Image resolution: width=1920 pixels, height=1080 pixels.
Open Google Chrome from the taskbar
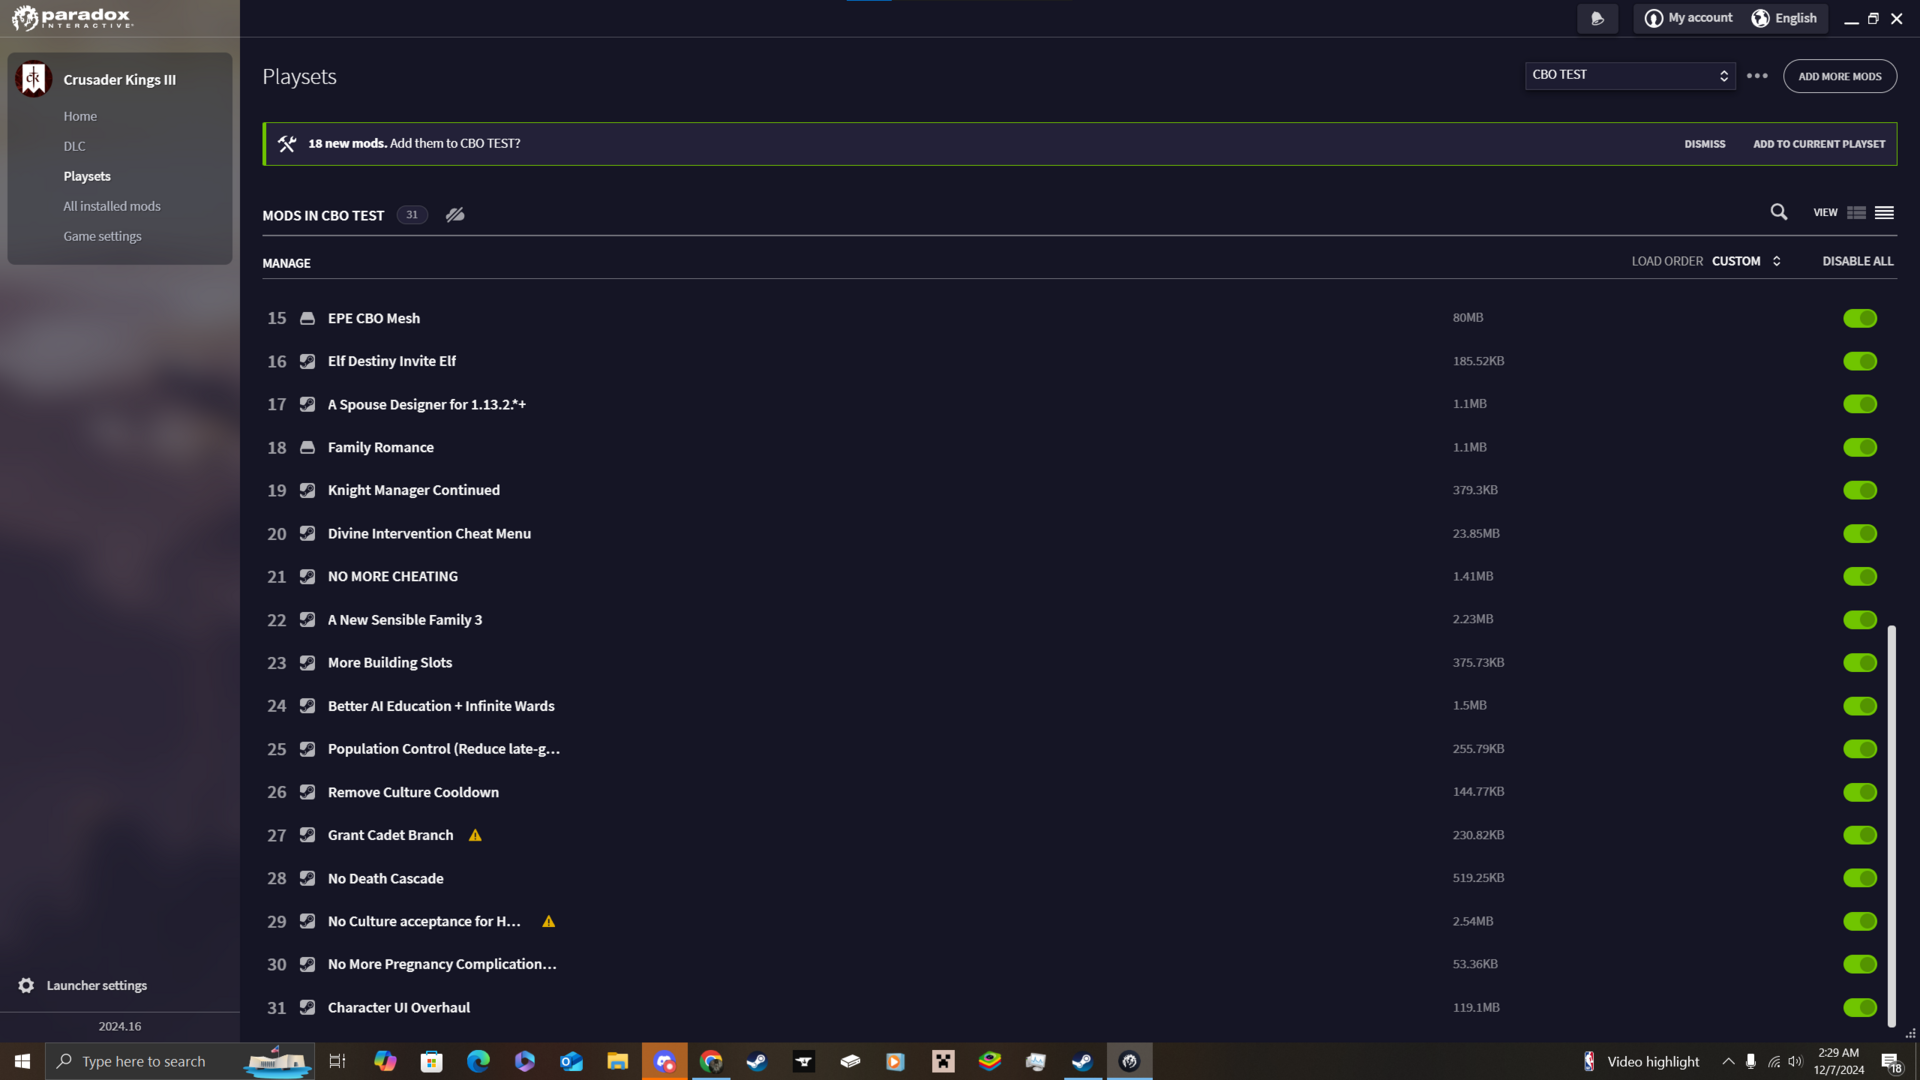pyautogui.click(x=711, y=1061)
